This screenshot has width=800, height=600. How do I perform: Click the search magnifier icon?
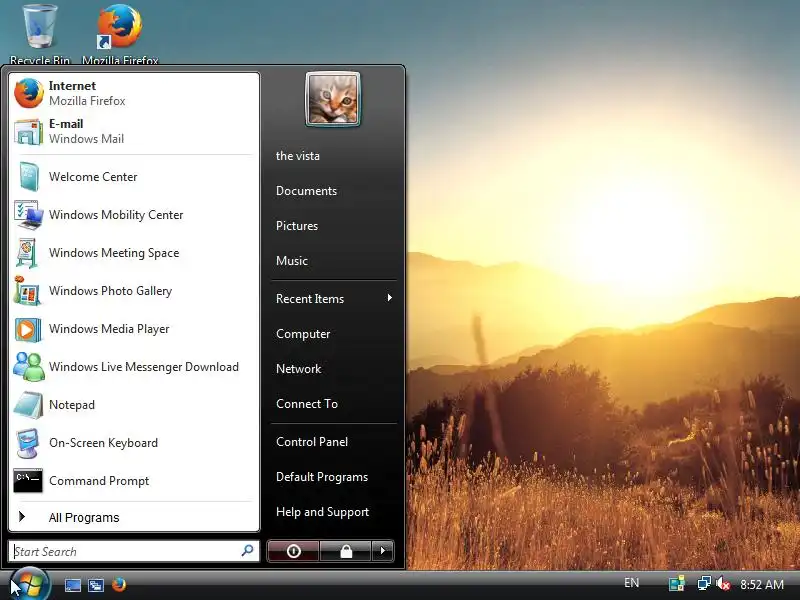click(247, 551)
